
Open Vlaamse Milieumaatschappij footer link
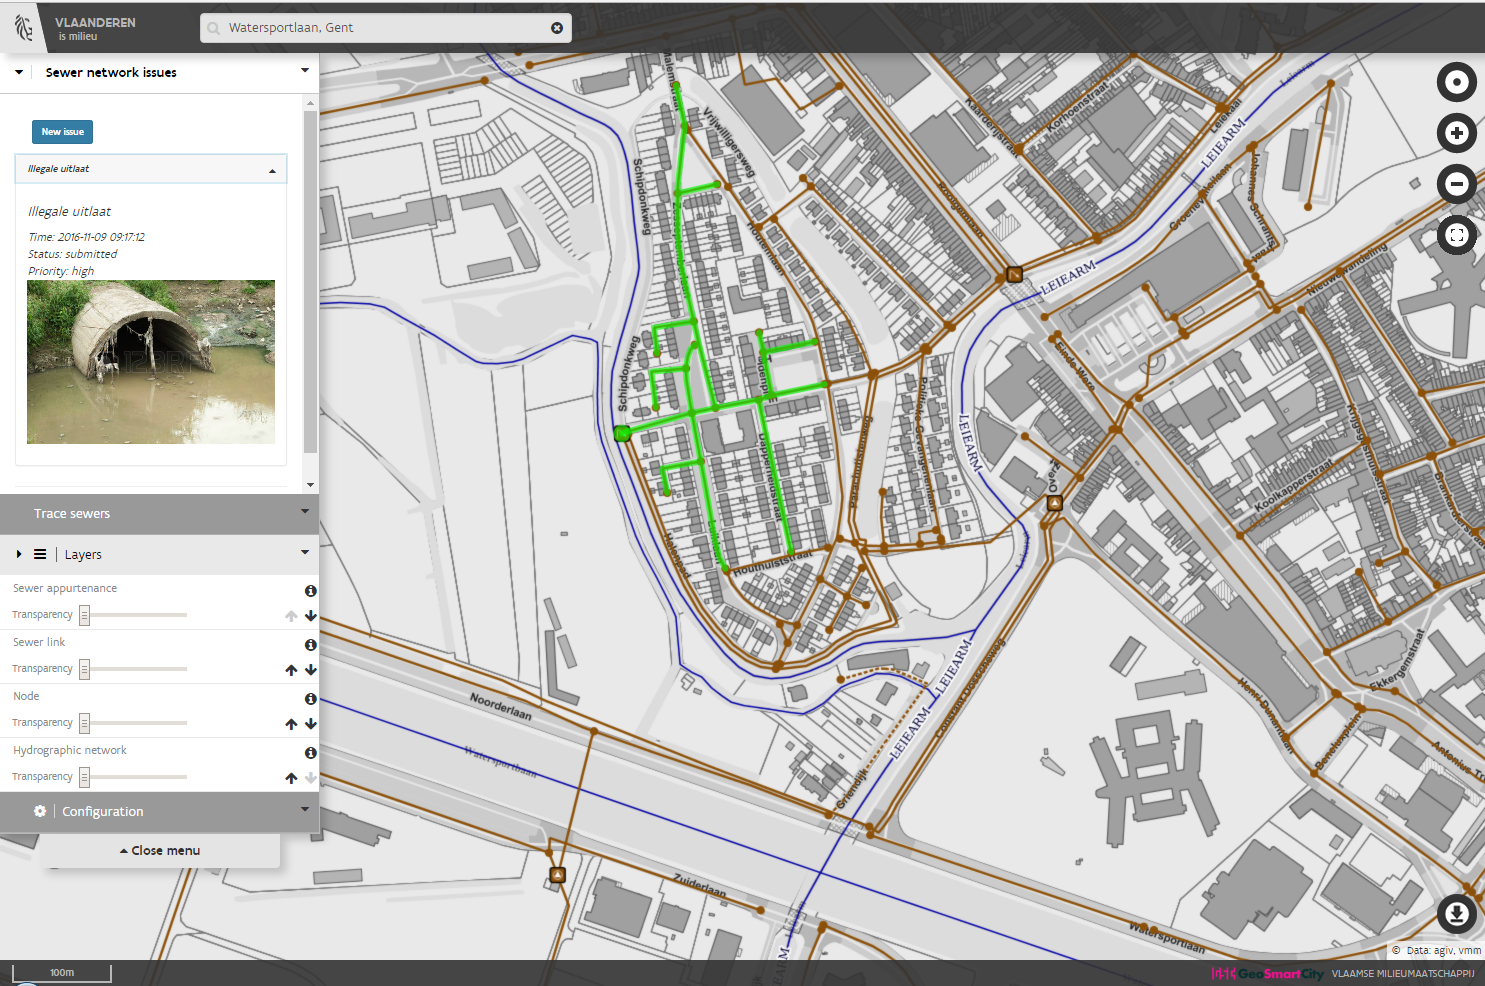1403,974
